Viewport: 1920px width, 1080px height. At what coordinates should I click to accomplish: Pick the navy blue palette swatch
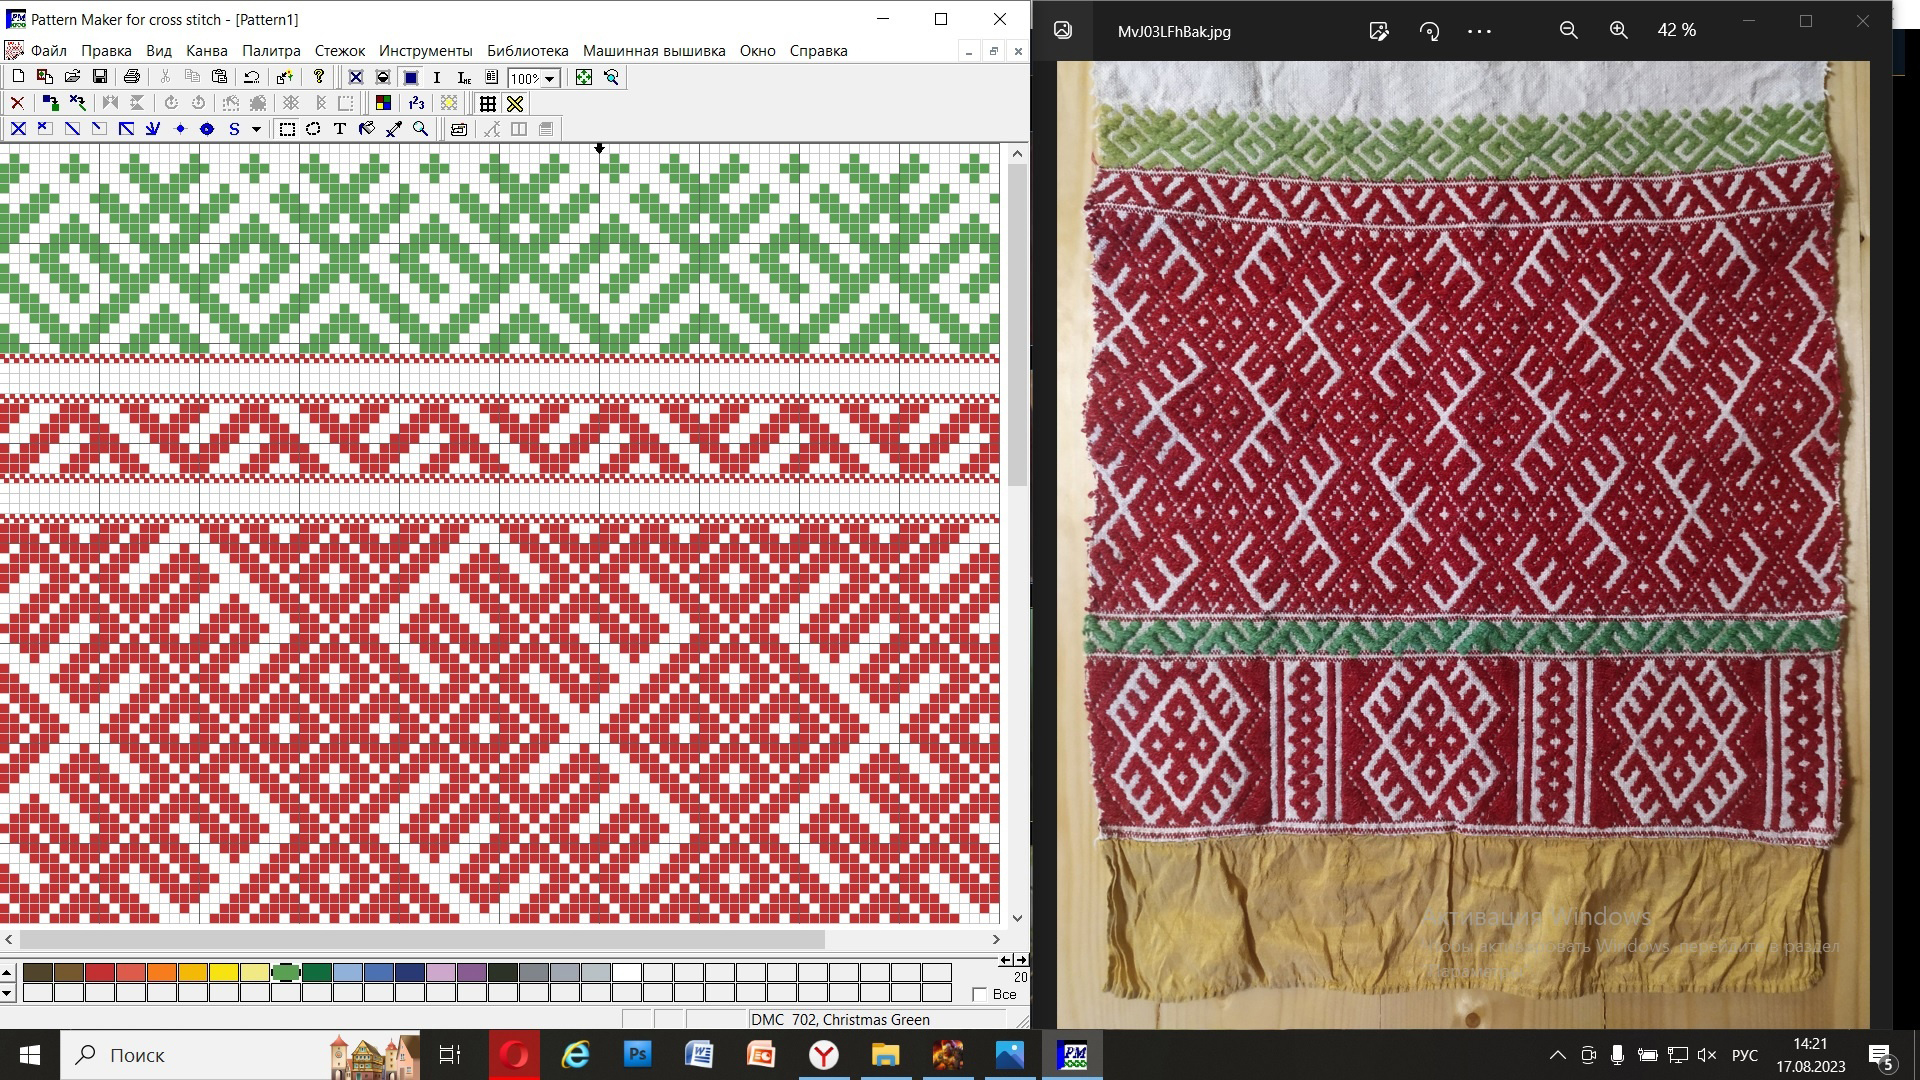coord(410,972)
